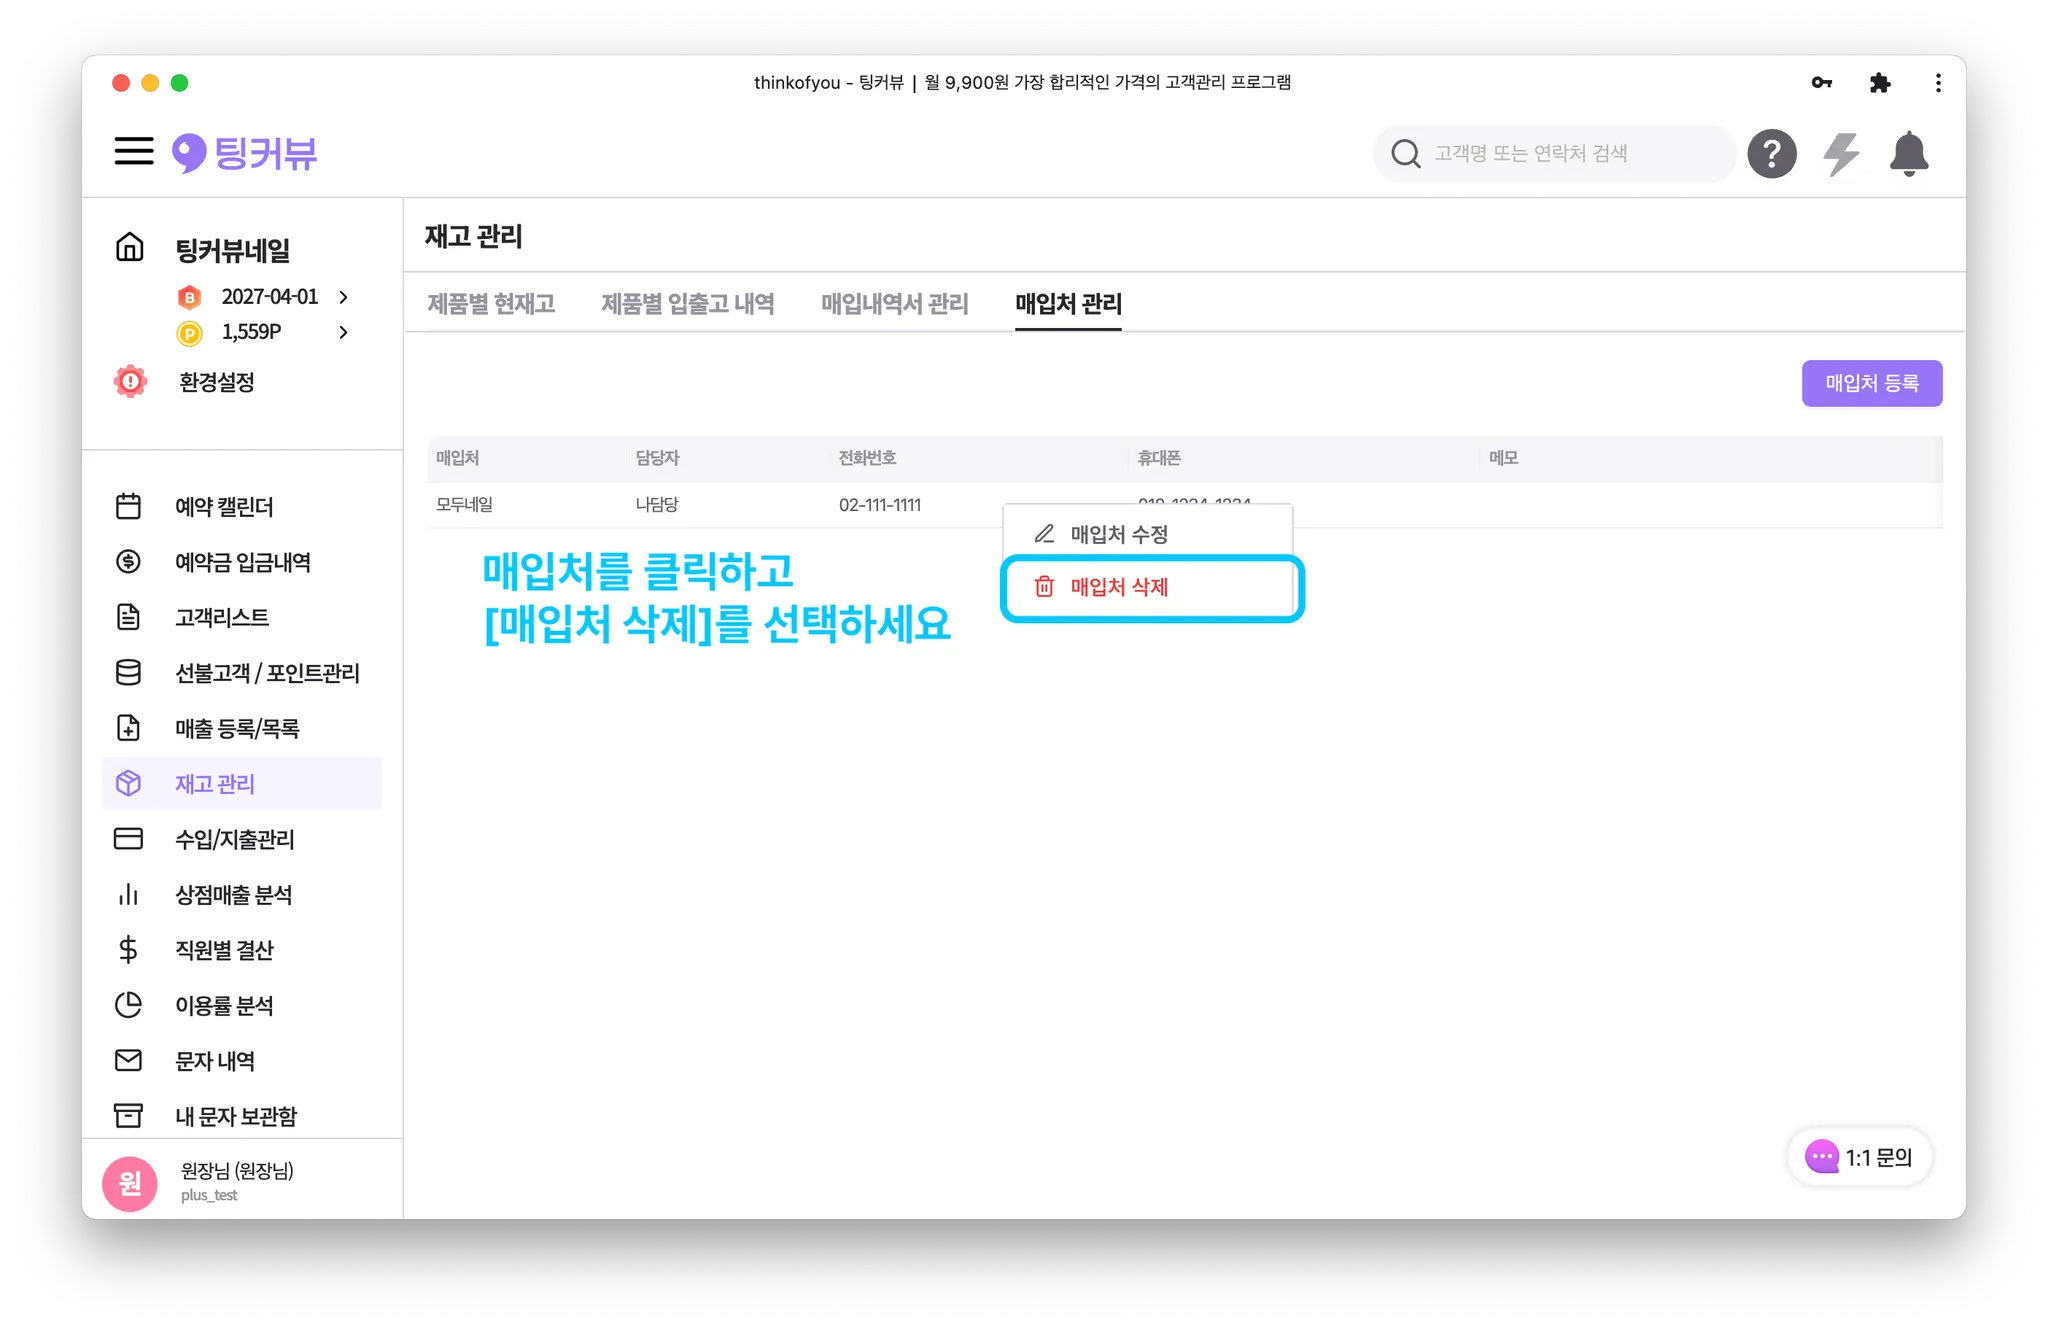Open 수입/지출관리 in the sidebar
The height and width of the screenshot is (1327, 2048).
pos(234,839)
